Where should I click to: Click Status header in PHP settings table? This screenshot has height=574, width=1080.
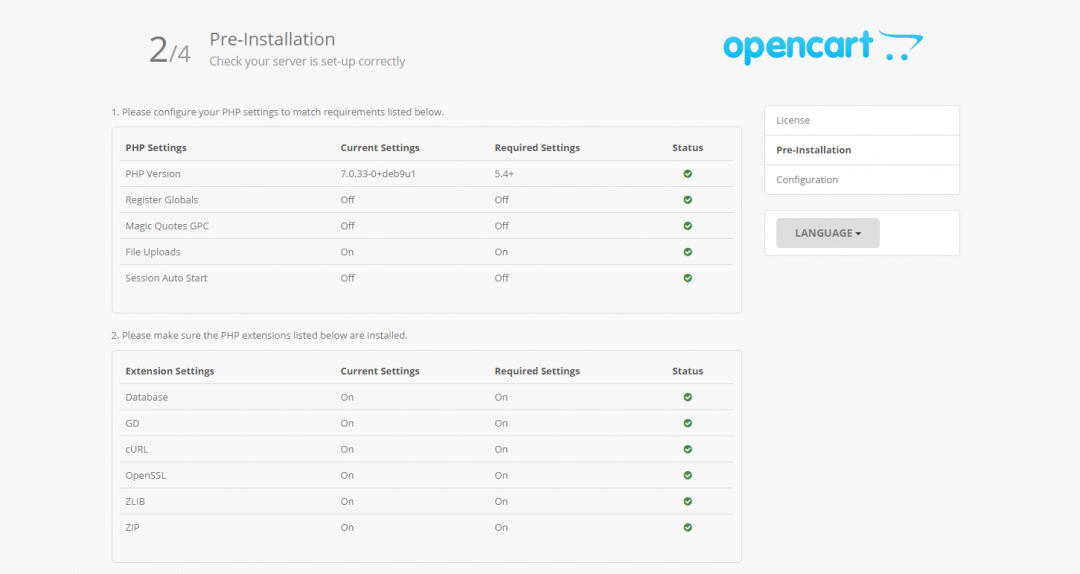tap(687, 147)
